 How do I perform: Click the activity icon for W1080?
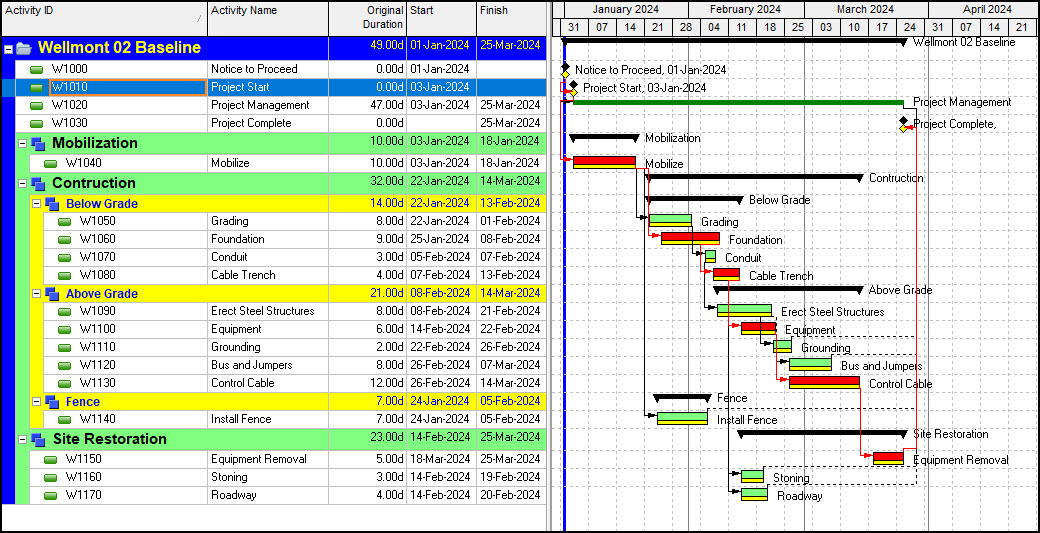click(x=64, y=276)
